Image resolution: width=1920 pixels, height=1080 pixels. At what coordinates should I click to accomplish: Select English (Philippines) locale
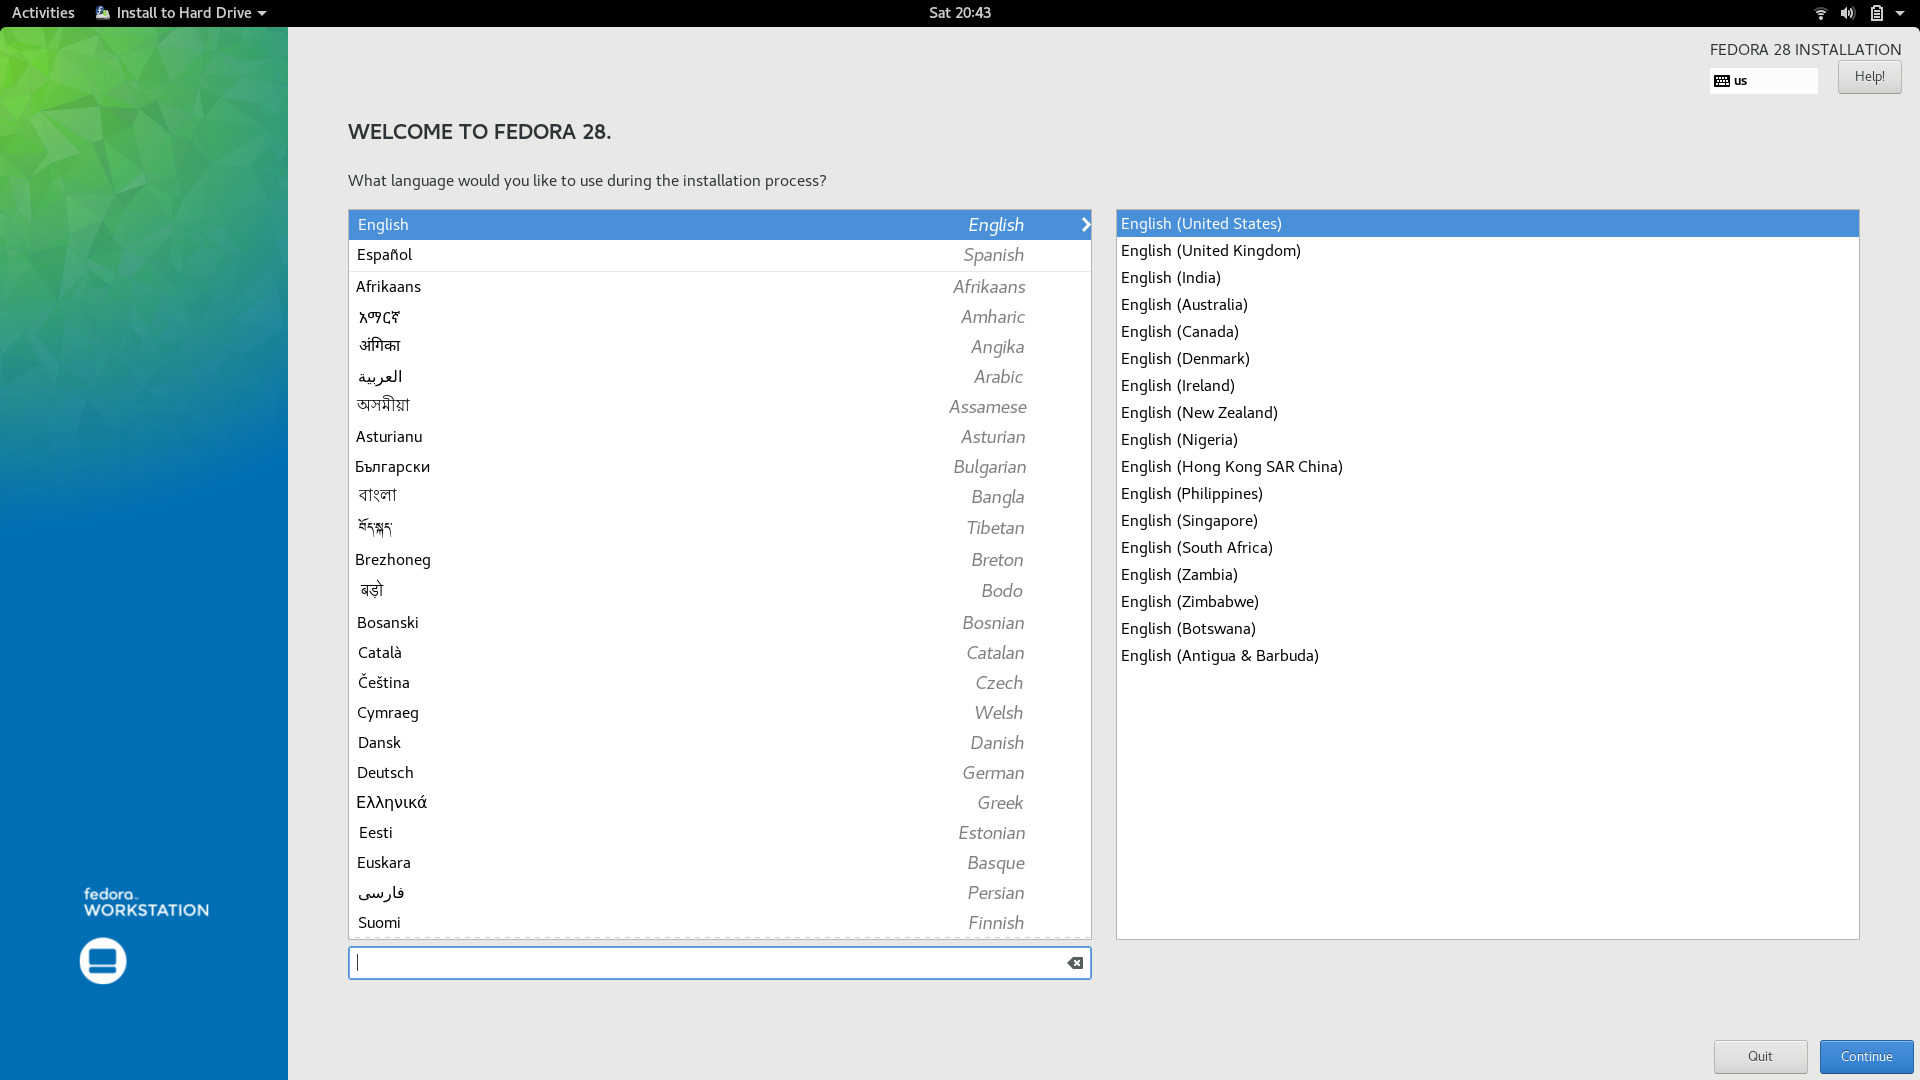[x=1487, y=494]
